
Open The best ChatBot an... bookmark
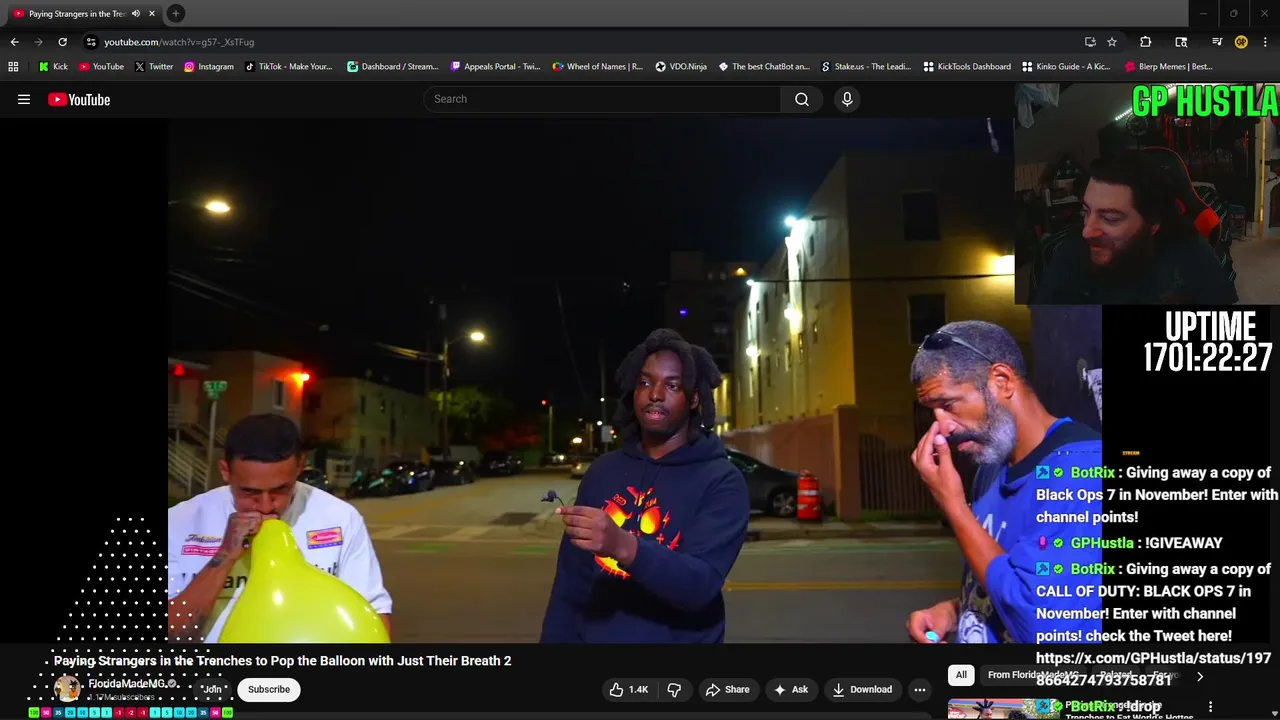pyautogui.click(x=764, y=67)
